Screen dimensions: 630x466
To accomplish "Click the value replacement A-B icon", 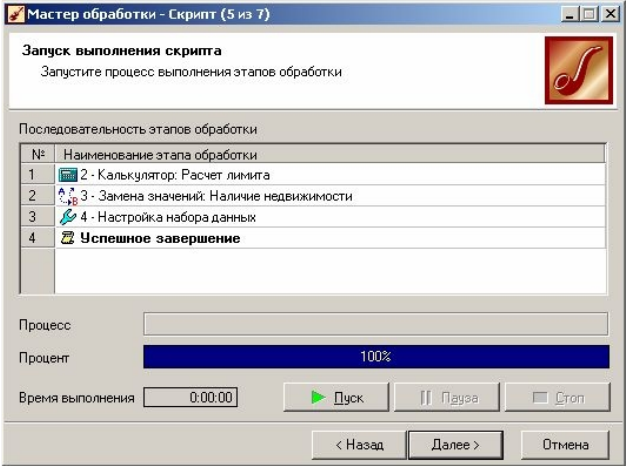I will (68, 196).
